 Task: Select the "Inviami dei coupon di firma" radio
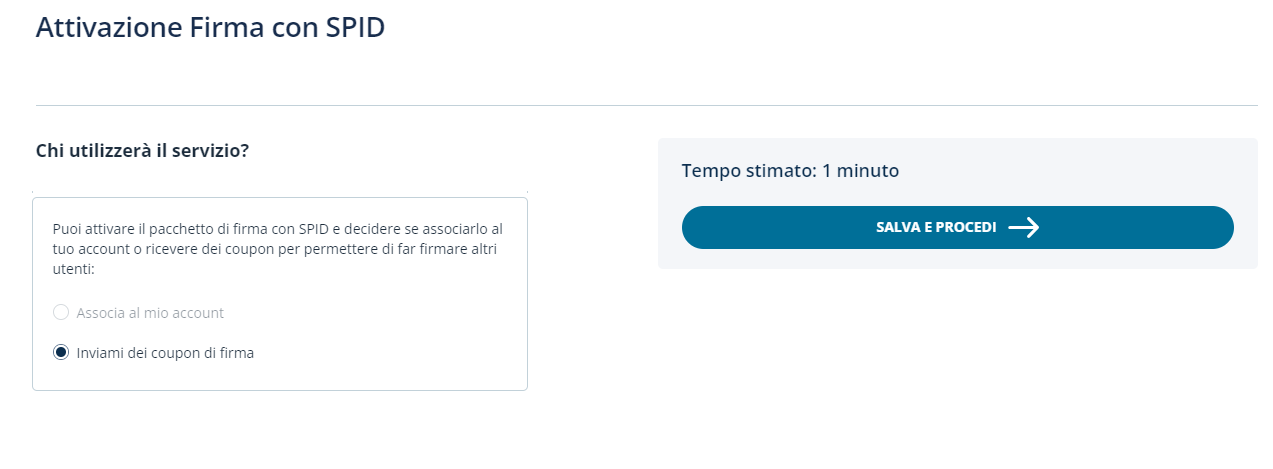61,352
